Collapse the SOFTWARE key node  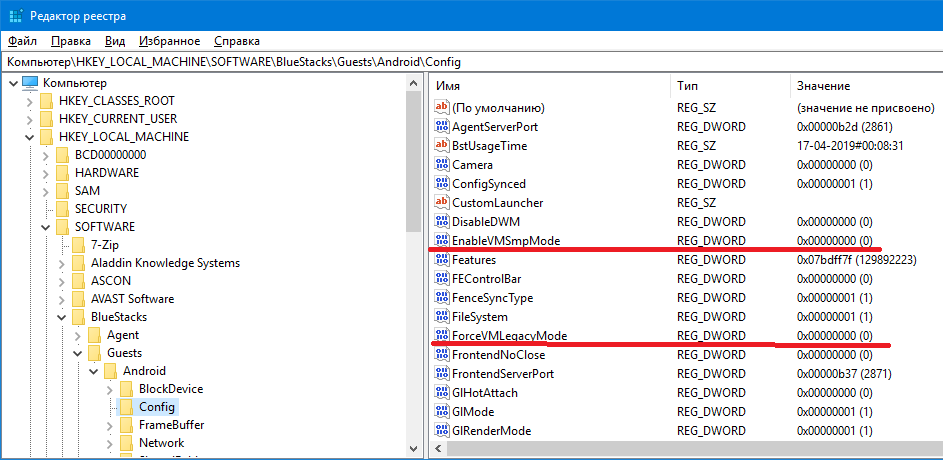44,227
